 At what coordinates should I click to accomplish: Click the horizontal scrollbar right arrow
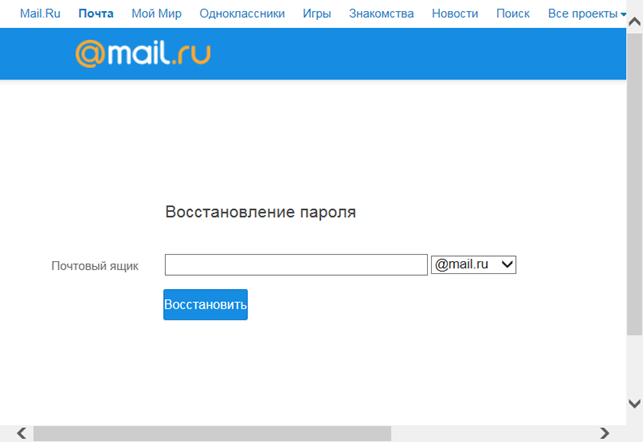(604, 433)
